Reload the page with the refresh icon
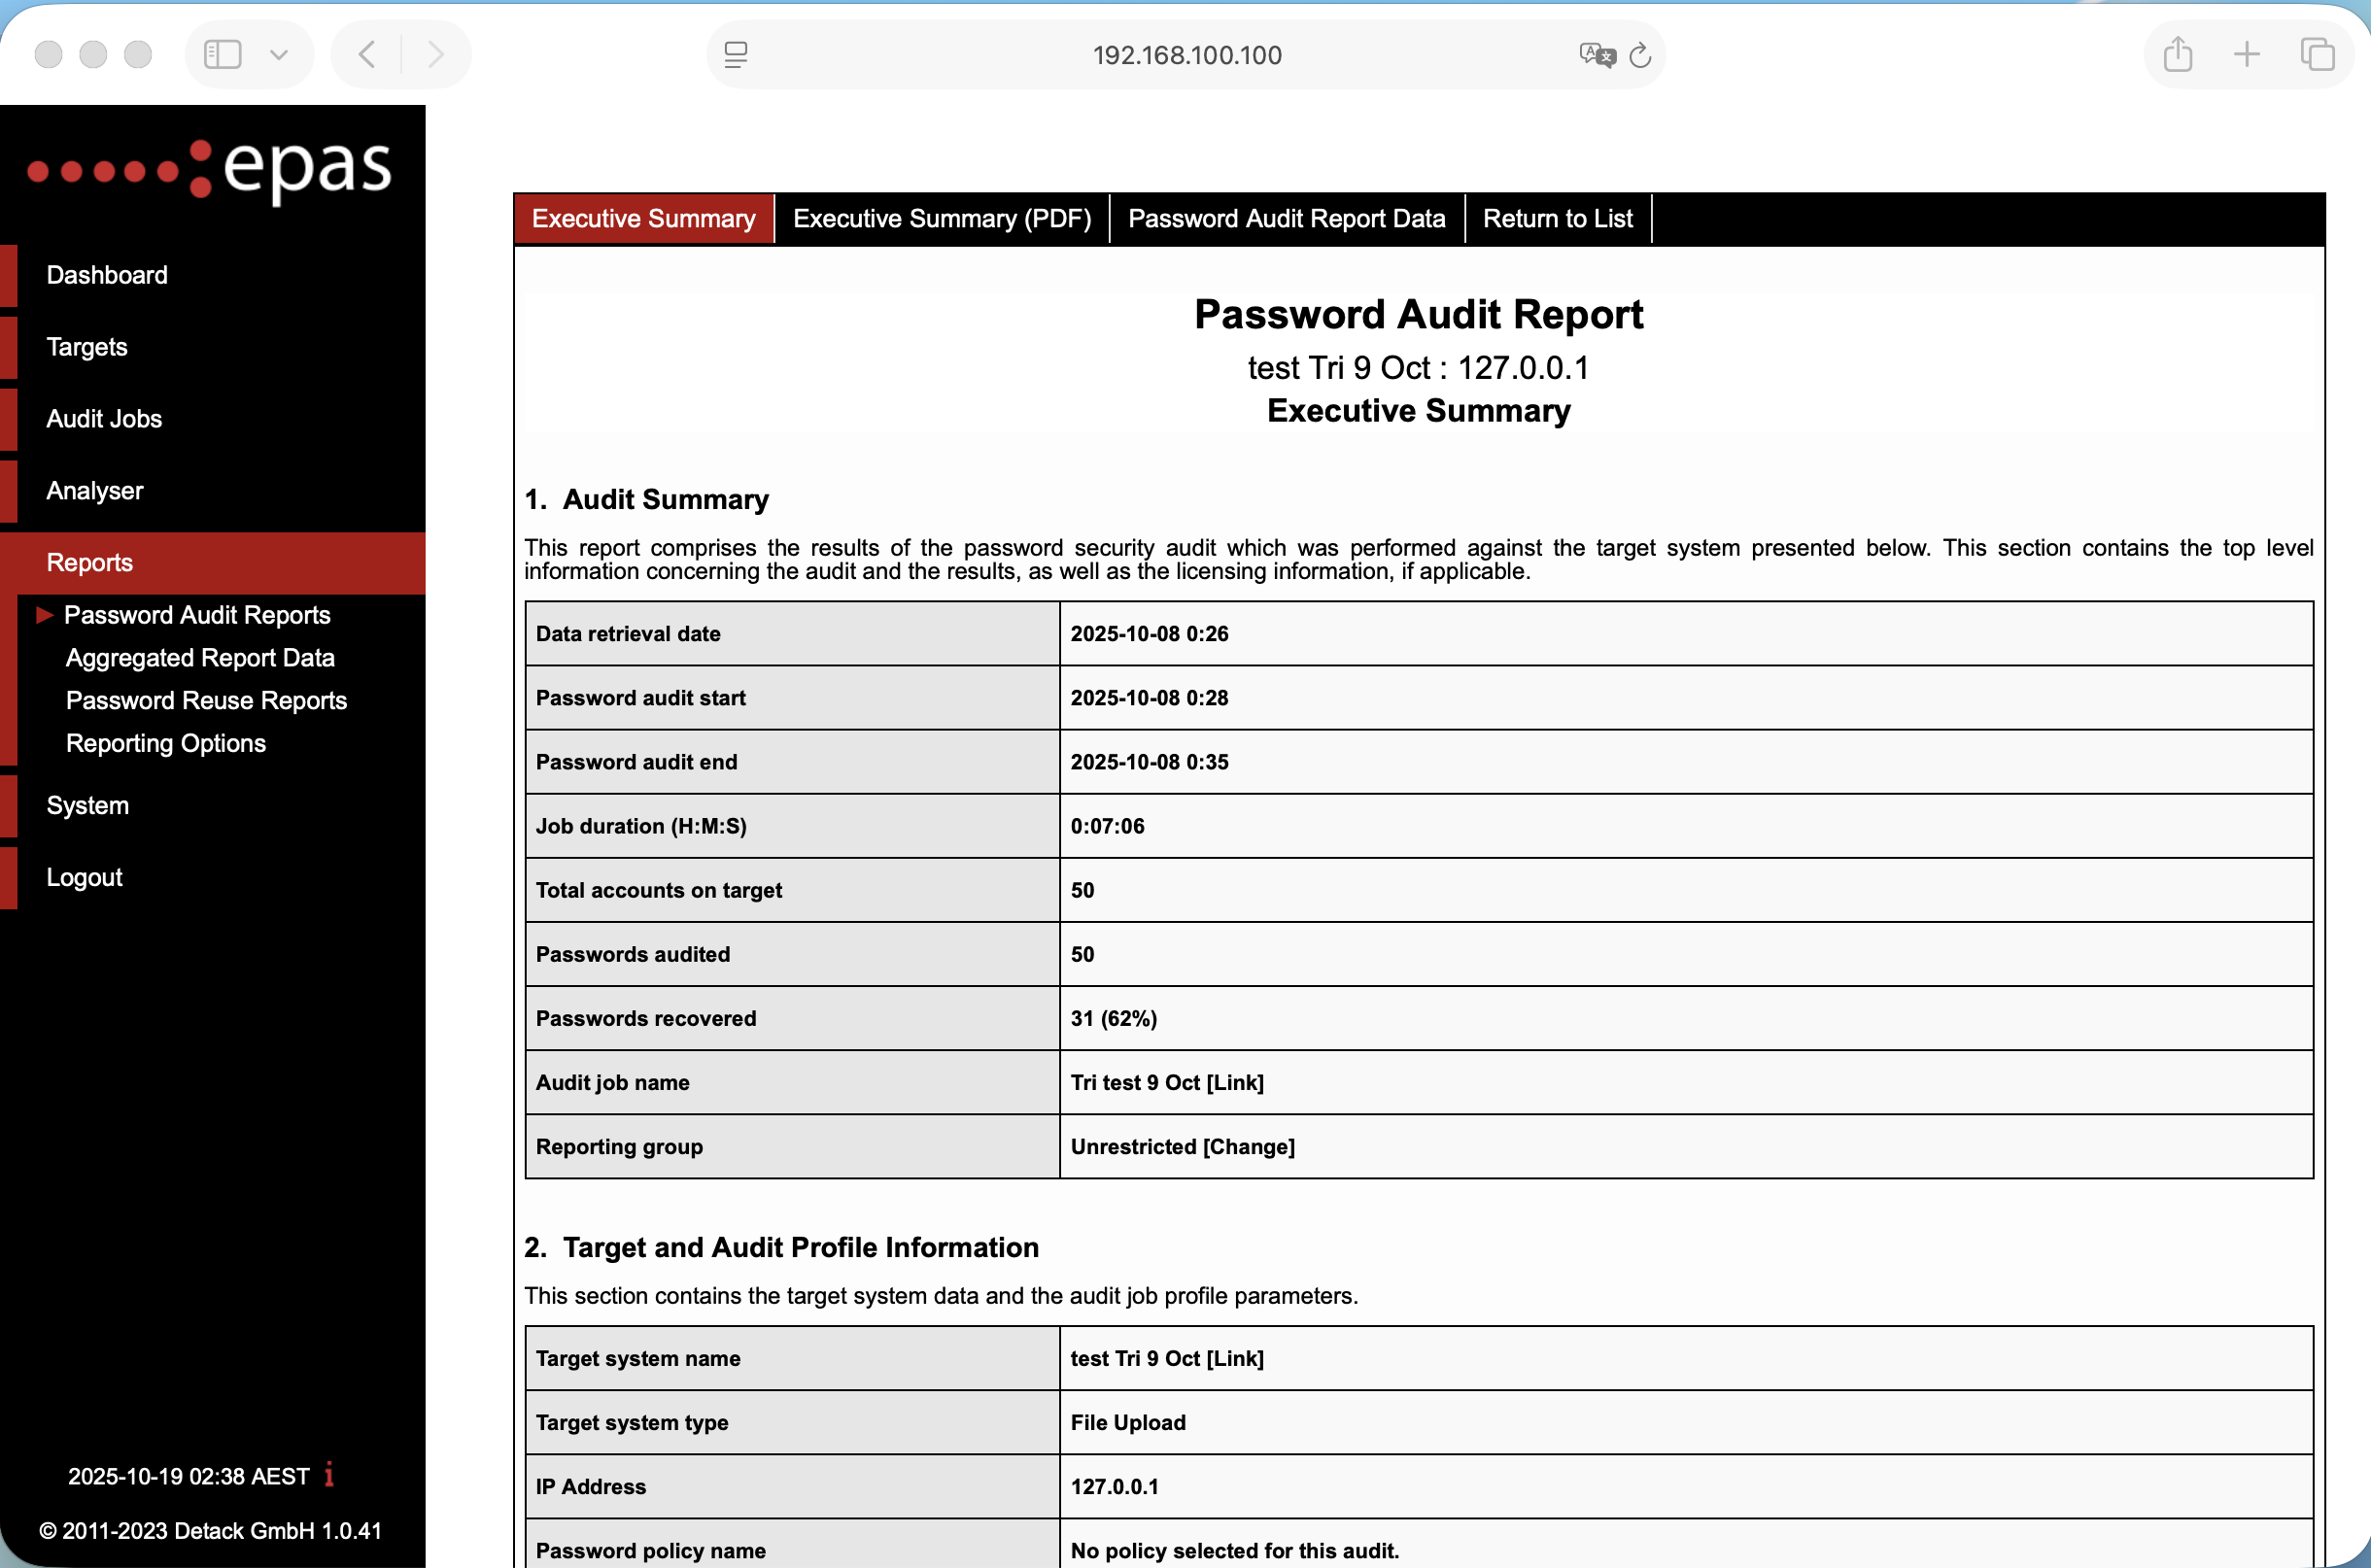This screenshot has height=1568, width=2371. pyautogui.click(x=1640, y=55)
